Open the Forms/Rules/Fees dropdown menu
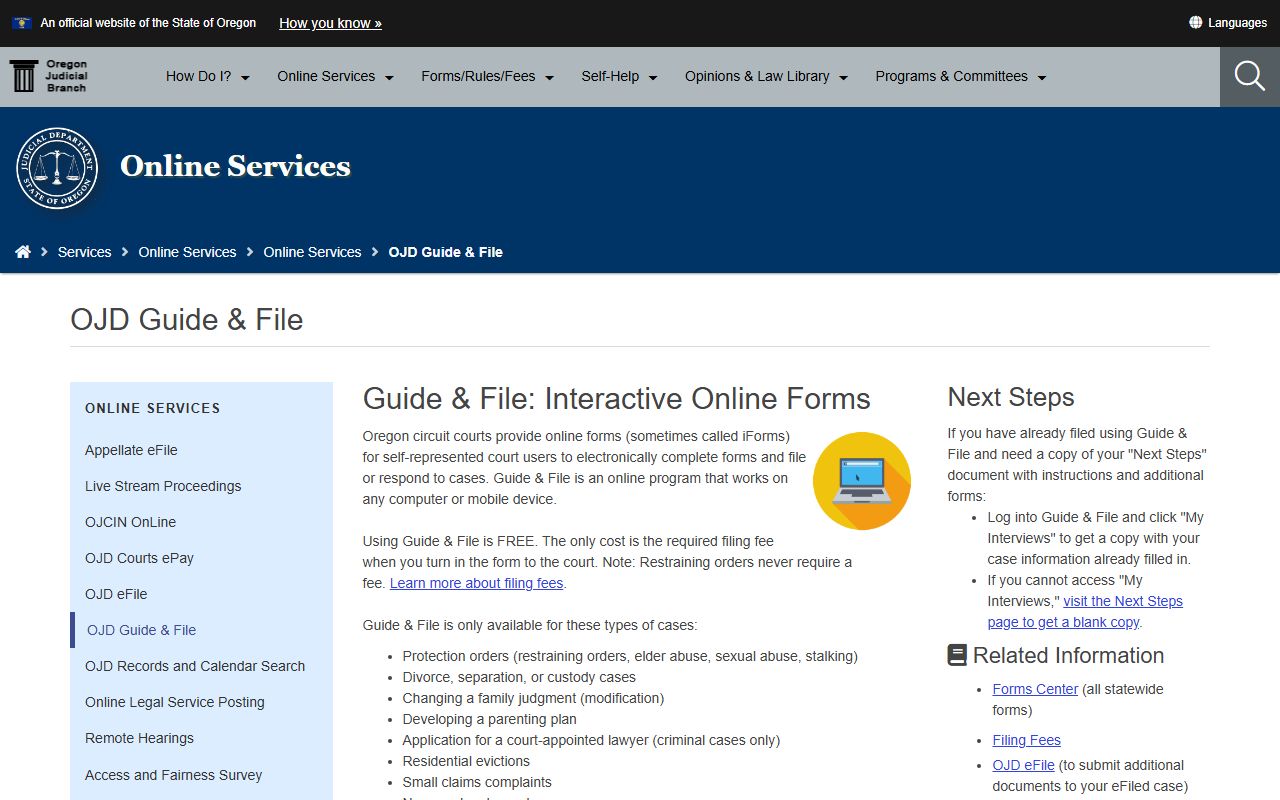 coord(488,76)
